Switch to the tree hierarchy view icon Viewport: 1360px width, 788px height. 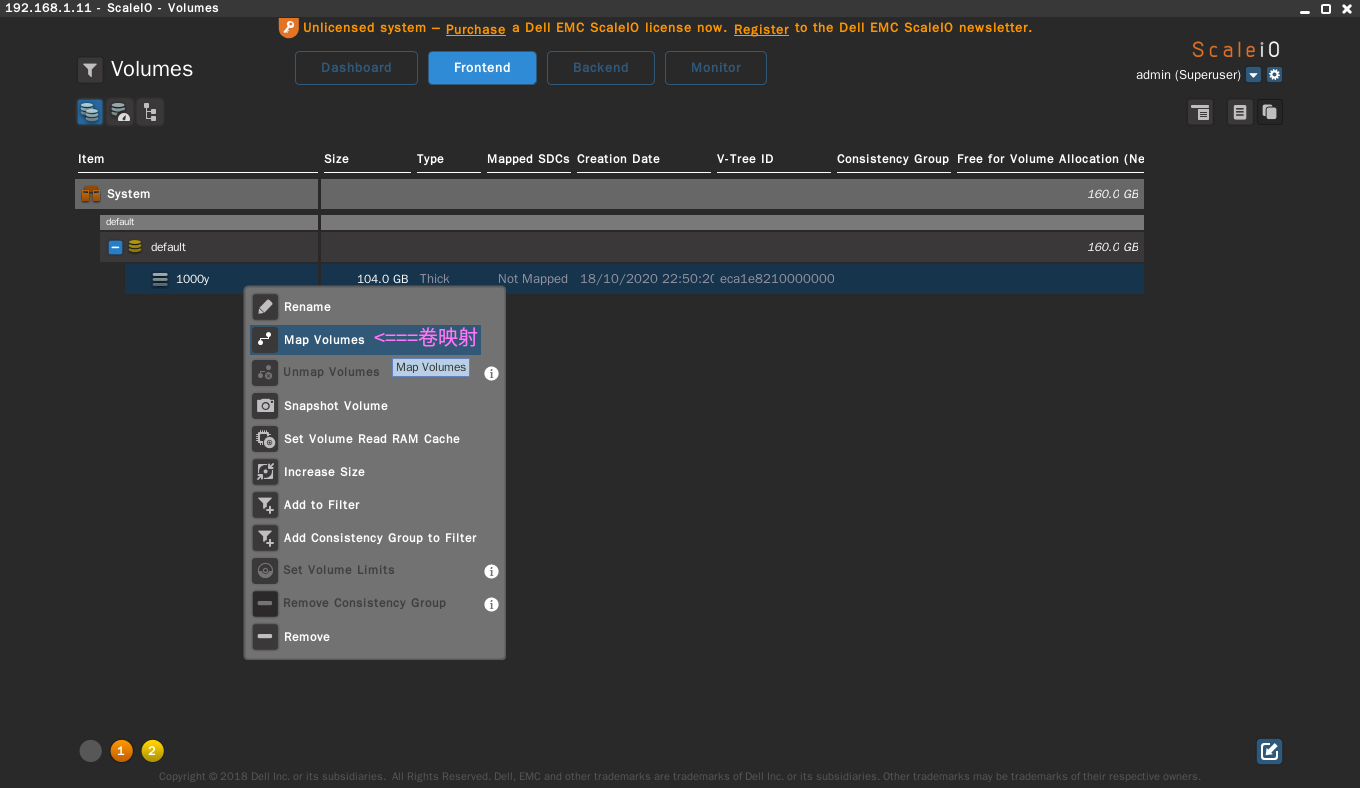click(x=150, y=112)
